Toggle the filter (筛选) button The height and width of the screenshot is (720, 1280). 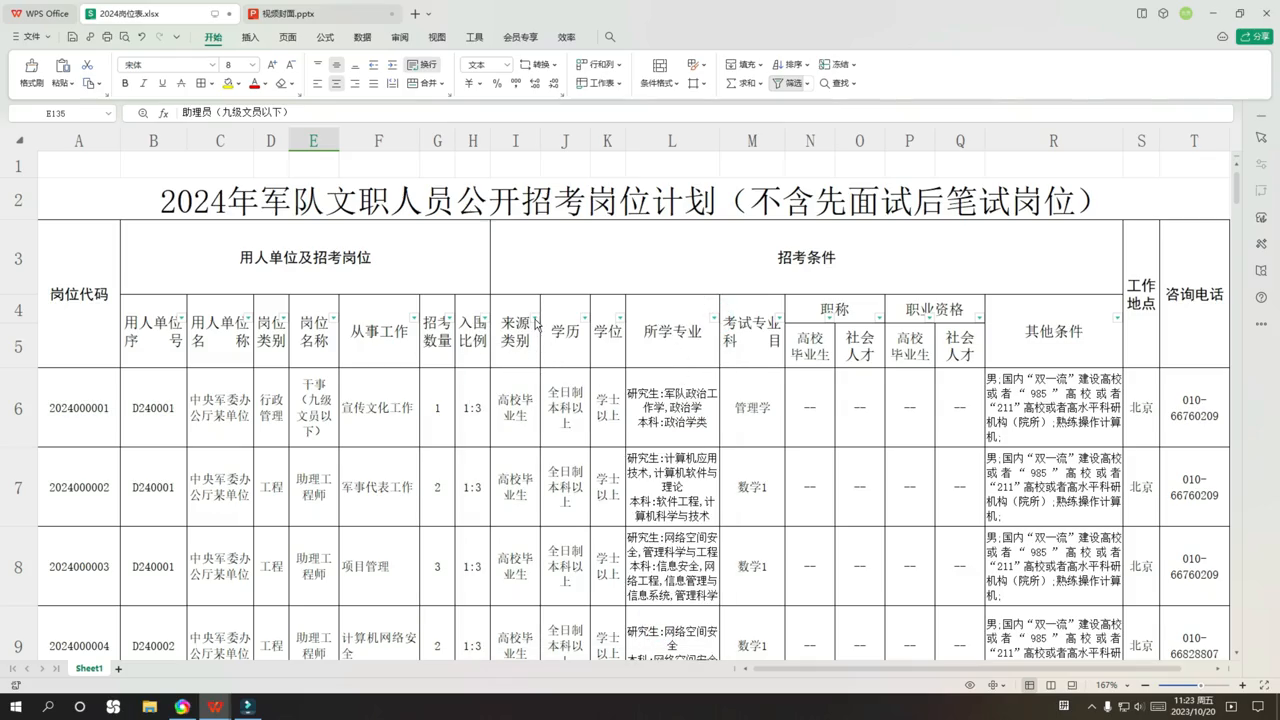(x=788, y=84)
